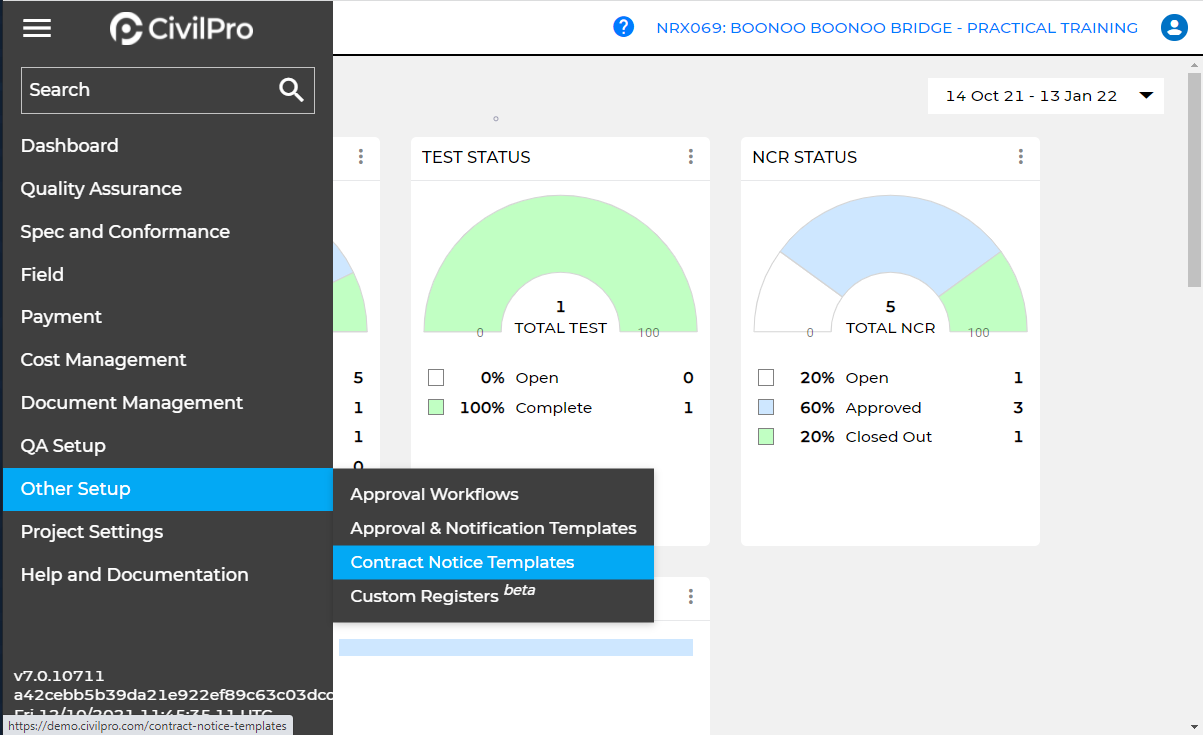Open TEST STATUS card options menu
Image resolution: width=1203 pixels, height=735 pixels.
690,157
